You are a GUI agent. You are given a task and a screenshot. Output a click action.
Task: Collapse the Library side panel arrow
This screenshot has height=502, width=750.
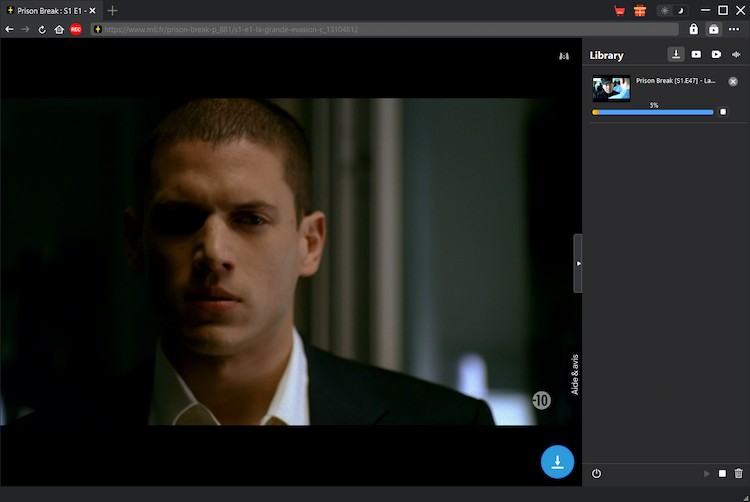coord(578,263)
